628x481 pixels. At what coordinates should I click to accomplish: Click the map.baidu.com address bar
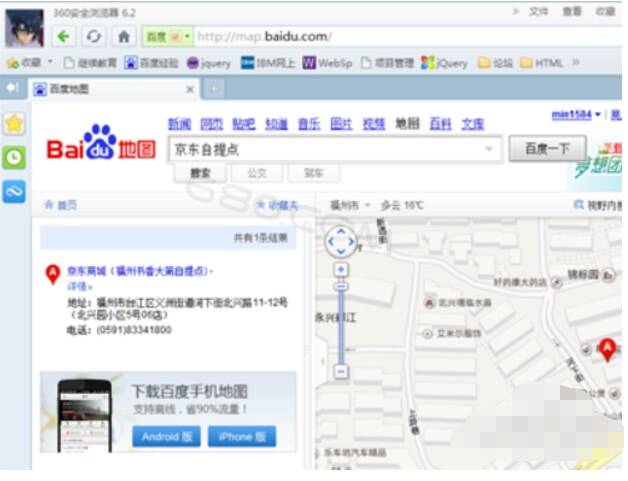point(407,37)
